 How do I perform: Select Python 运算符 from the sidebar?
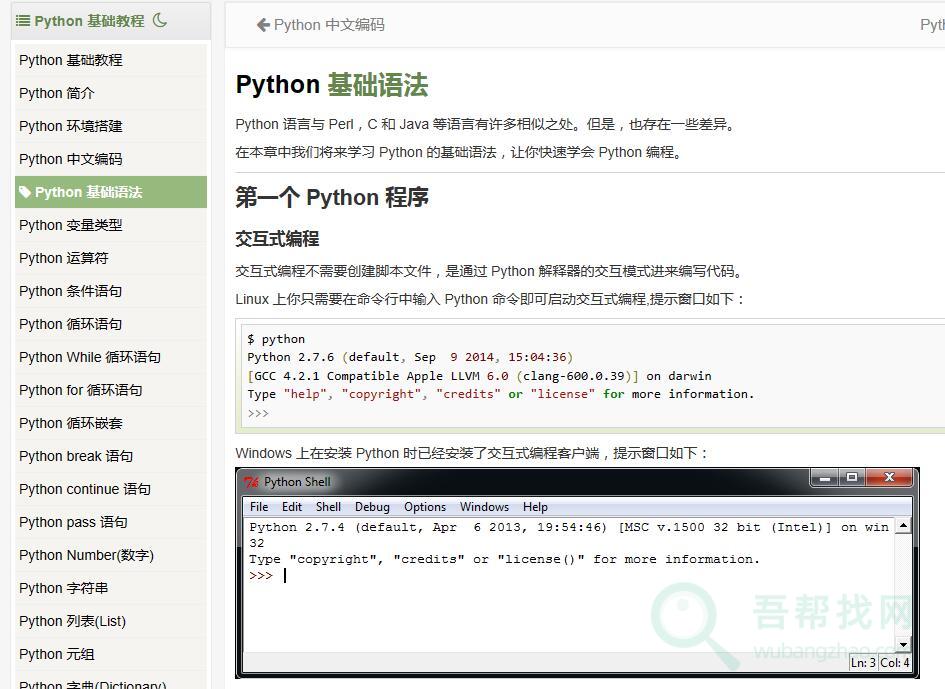click(63, 258)
